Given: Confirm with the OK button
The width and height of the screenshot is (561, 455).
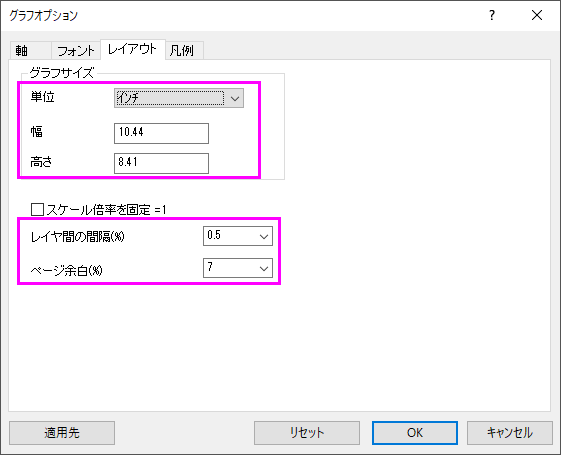Looking at the screenshot, I should pos(415,433).
